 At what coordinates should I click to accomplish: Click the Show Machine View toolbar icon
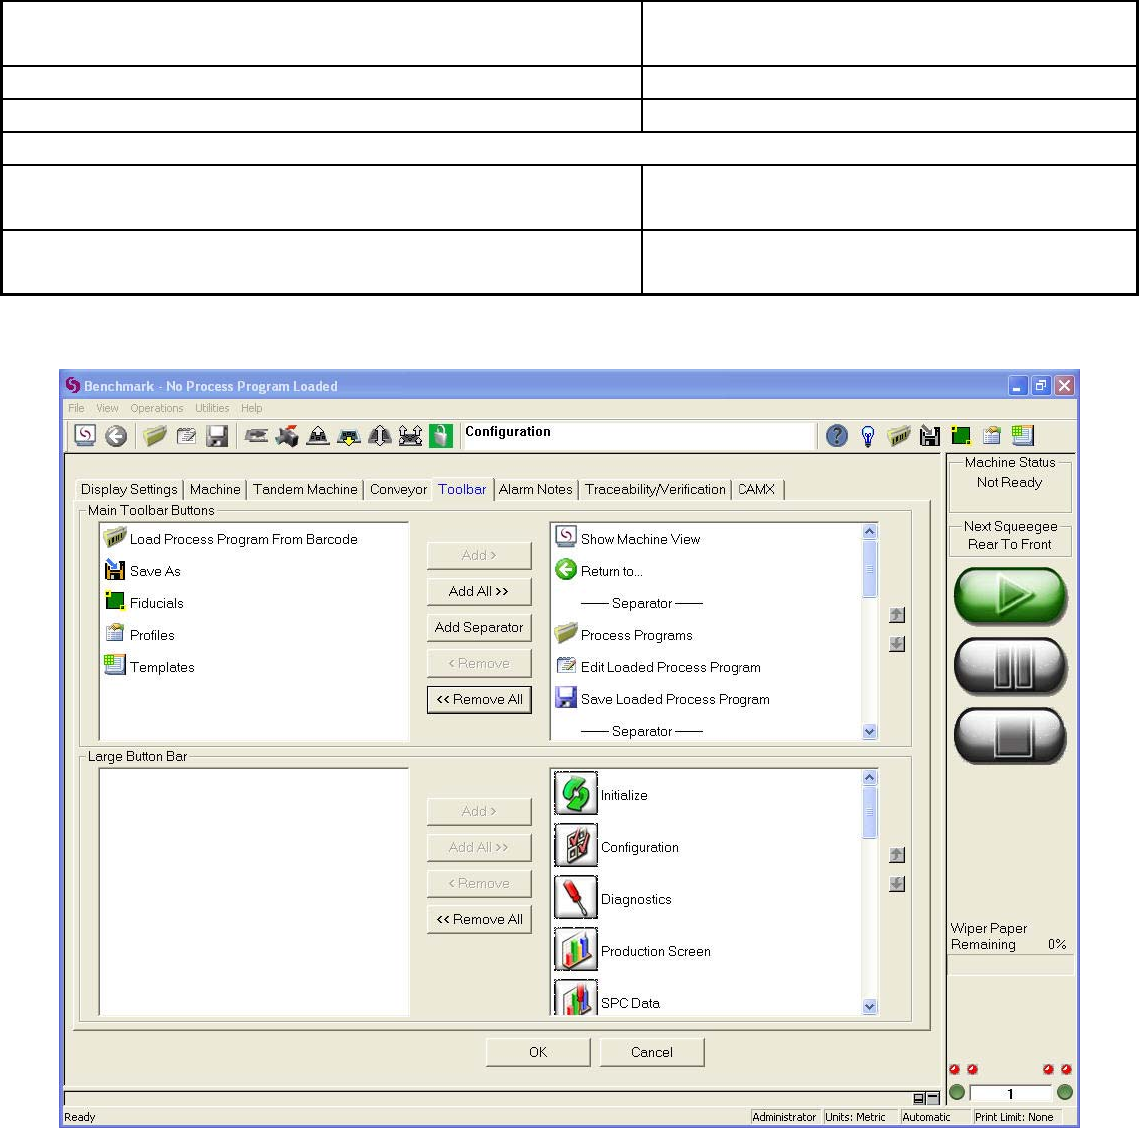coord(86,436)
